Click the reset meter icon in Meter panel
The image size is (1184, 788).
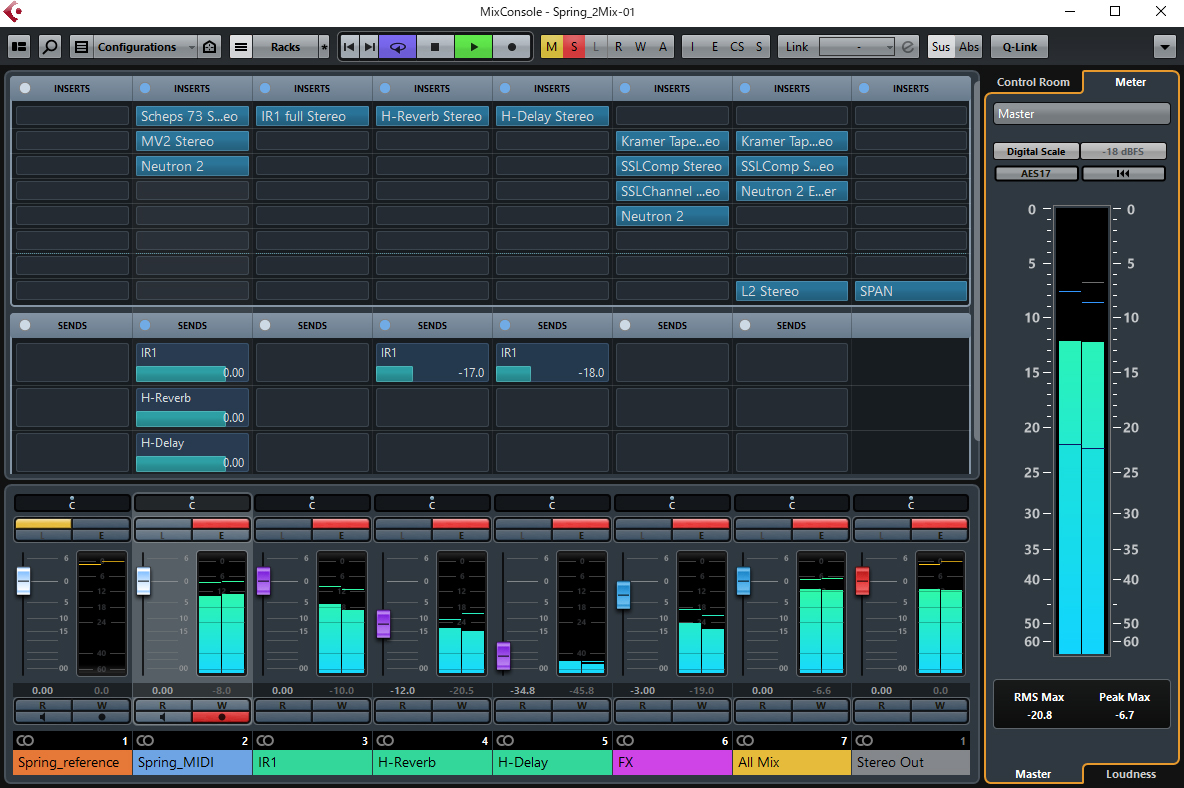point(1124,174)
